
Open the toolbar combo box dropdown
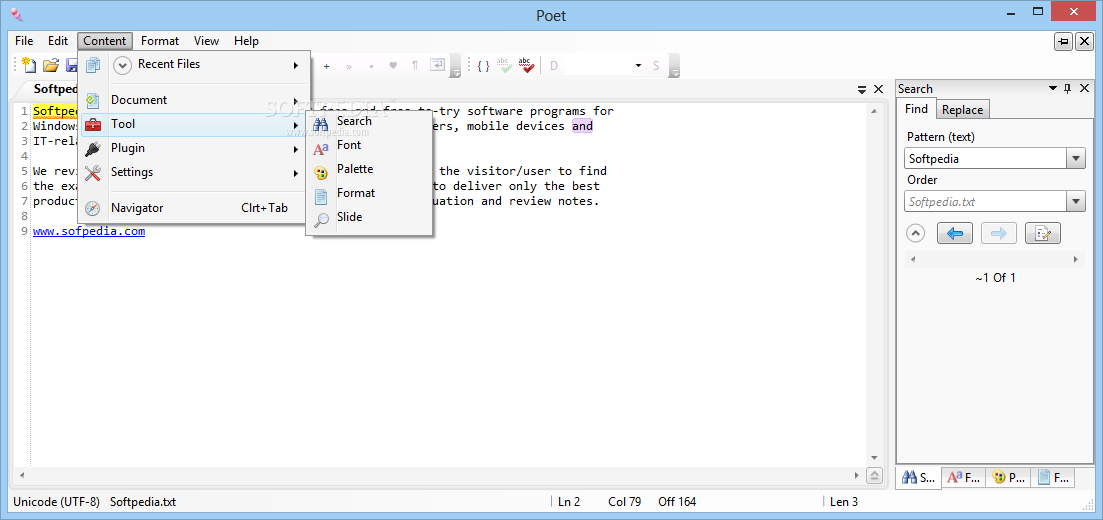(x=639, y=66)
